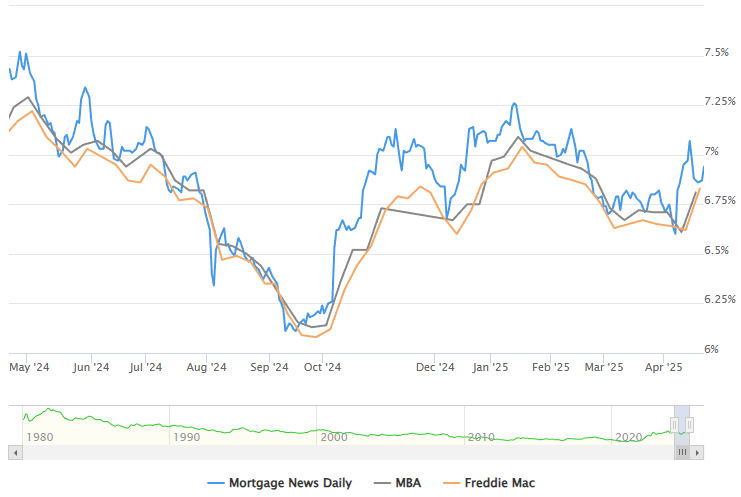The width and height of the screenshot is (741, 497).
Task: Select 1990 on the navigator timeline
Action: [187, 437]
